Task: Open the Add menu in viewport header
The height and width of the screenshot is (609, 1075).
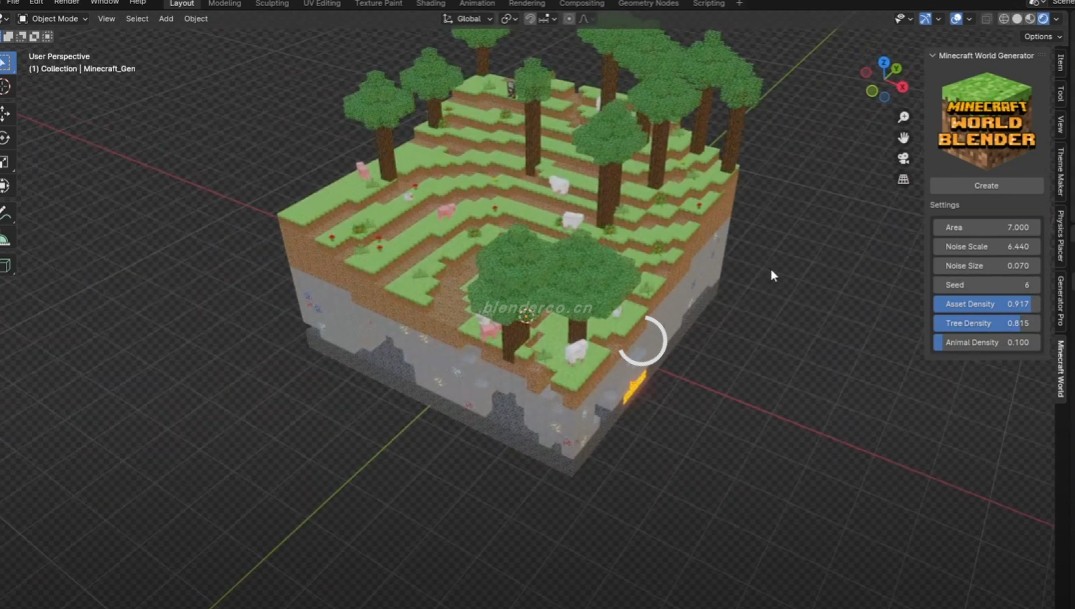Action: click(x=166, y=19)
